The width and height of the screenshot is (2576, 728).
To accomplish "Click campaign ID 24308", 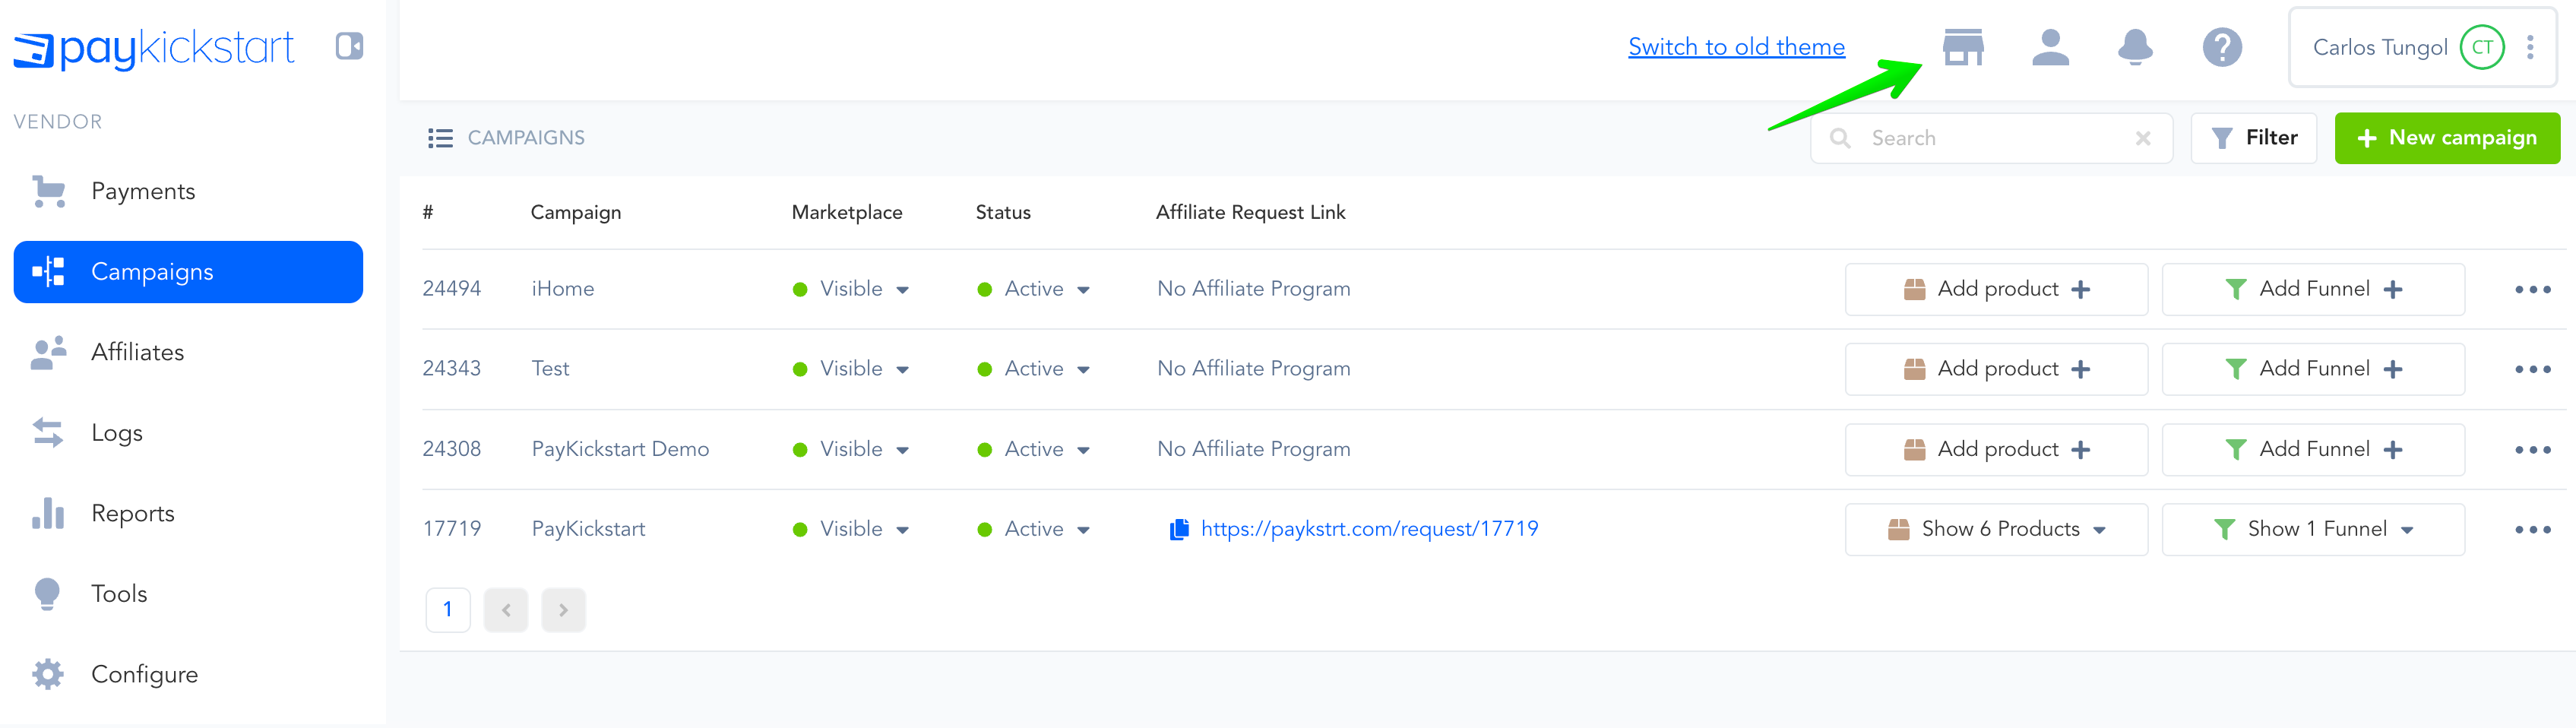I will (x=452, y=449).
